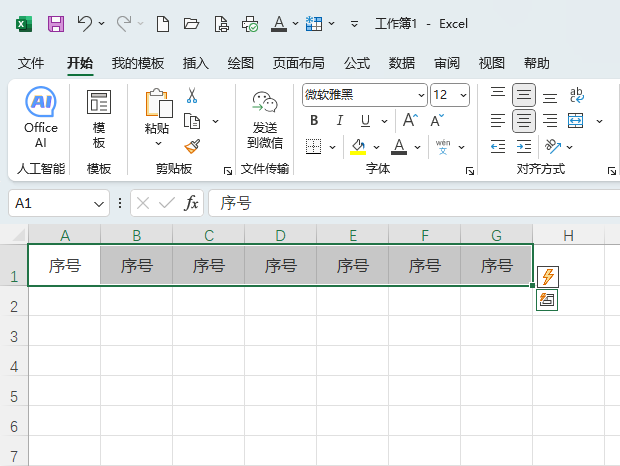Send file to WeChat (发送到微信)
The image size is (620, 466).
pos(265,120)
